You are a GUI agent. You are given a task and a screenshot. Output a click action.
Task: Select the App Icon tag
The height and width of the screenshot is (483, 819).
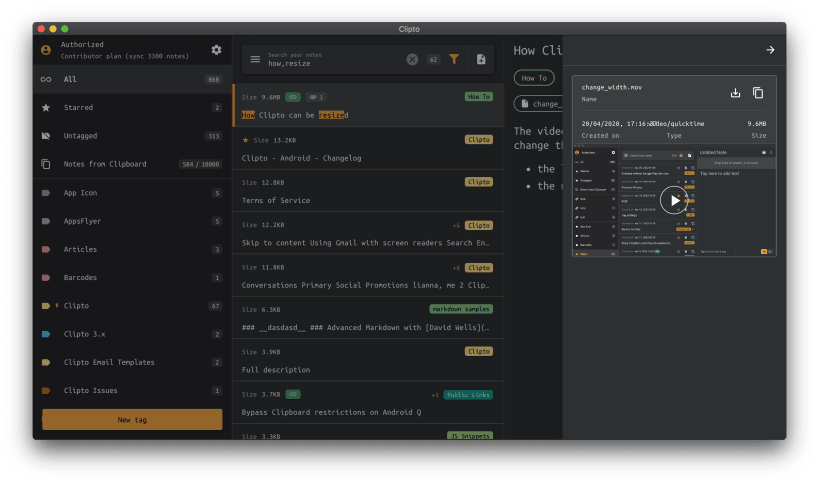pos(133,193)
